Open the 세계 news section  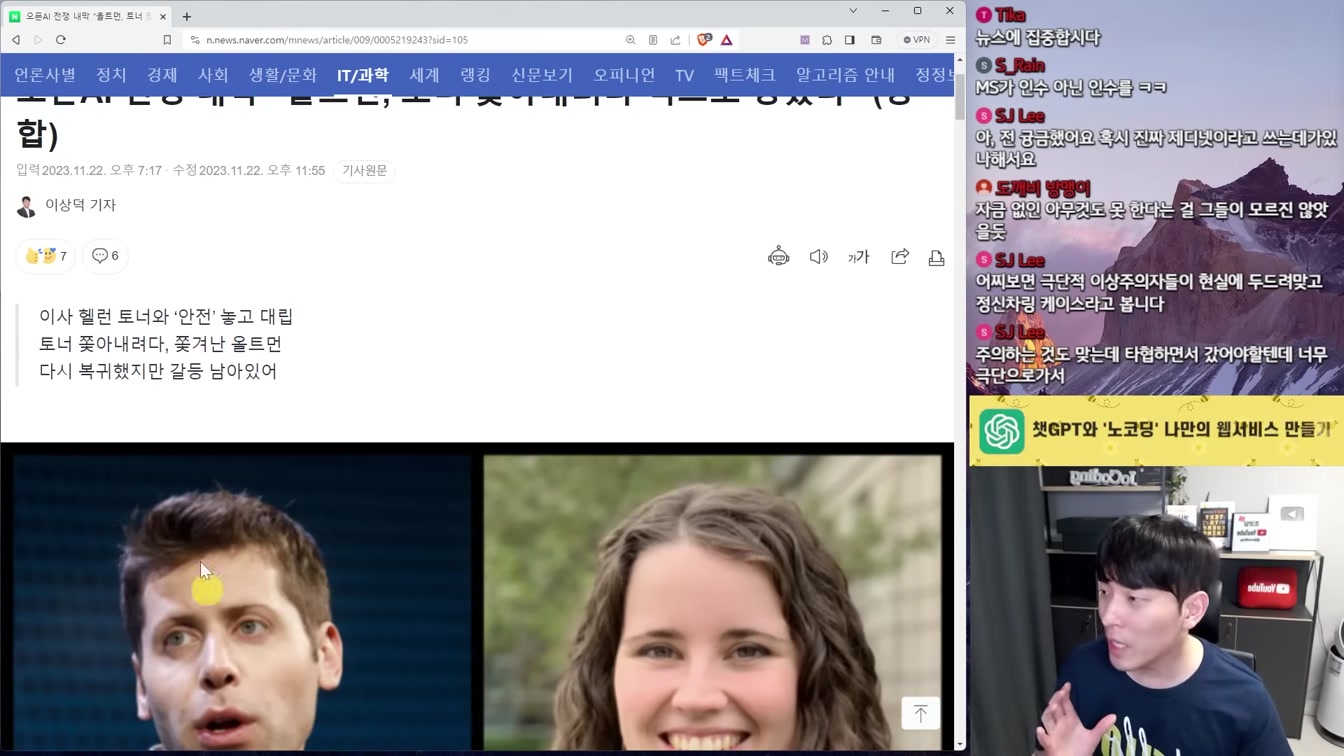(x=424, y=75)
